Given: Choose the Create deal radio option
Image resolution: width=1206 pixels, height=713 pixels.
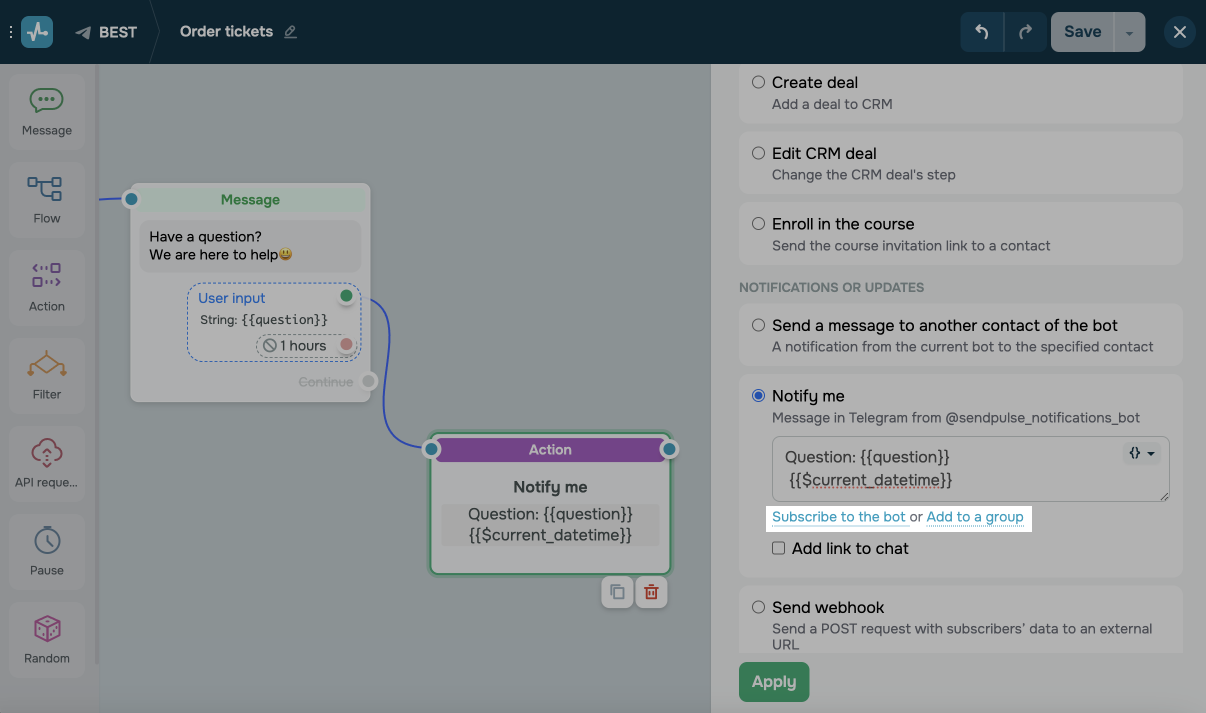Looking at the screenshot, I should [758, 82].
